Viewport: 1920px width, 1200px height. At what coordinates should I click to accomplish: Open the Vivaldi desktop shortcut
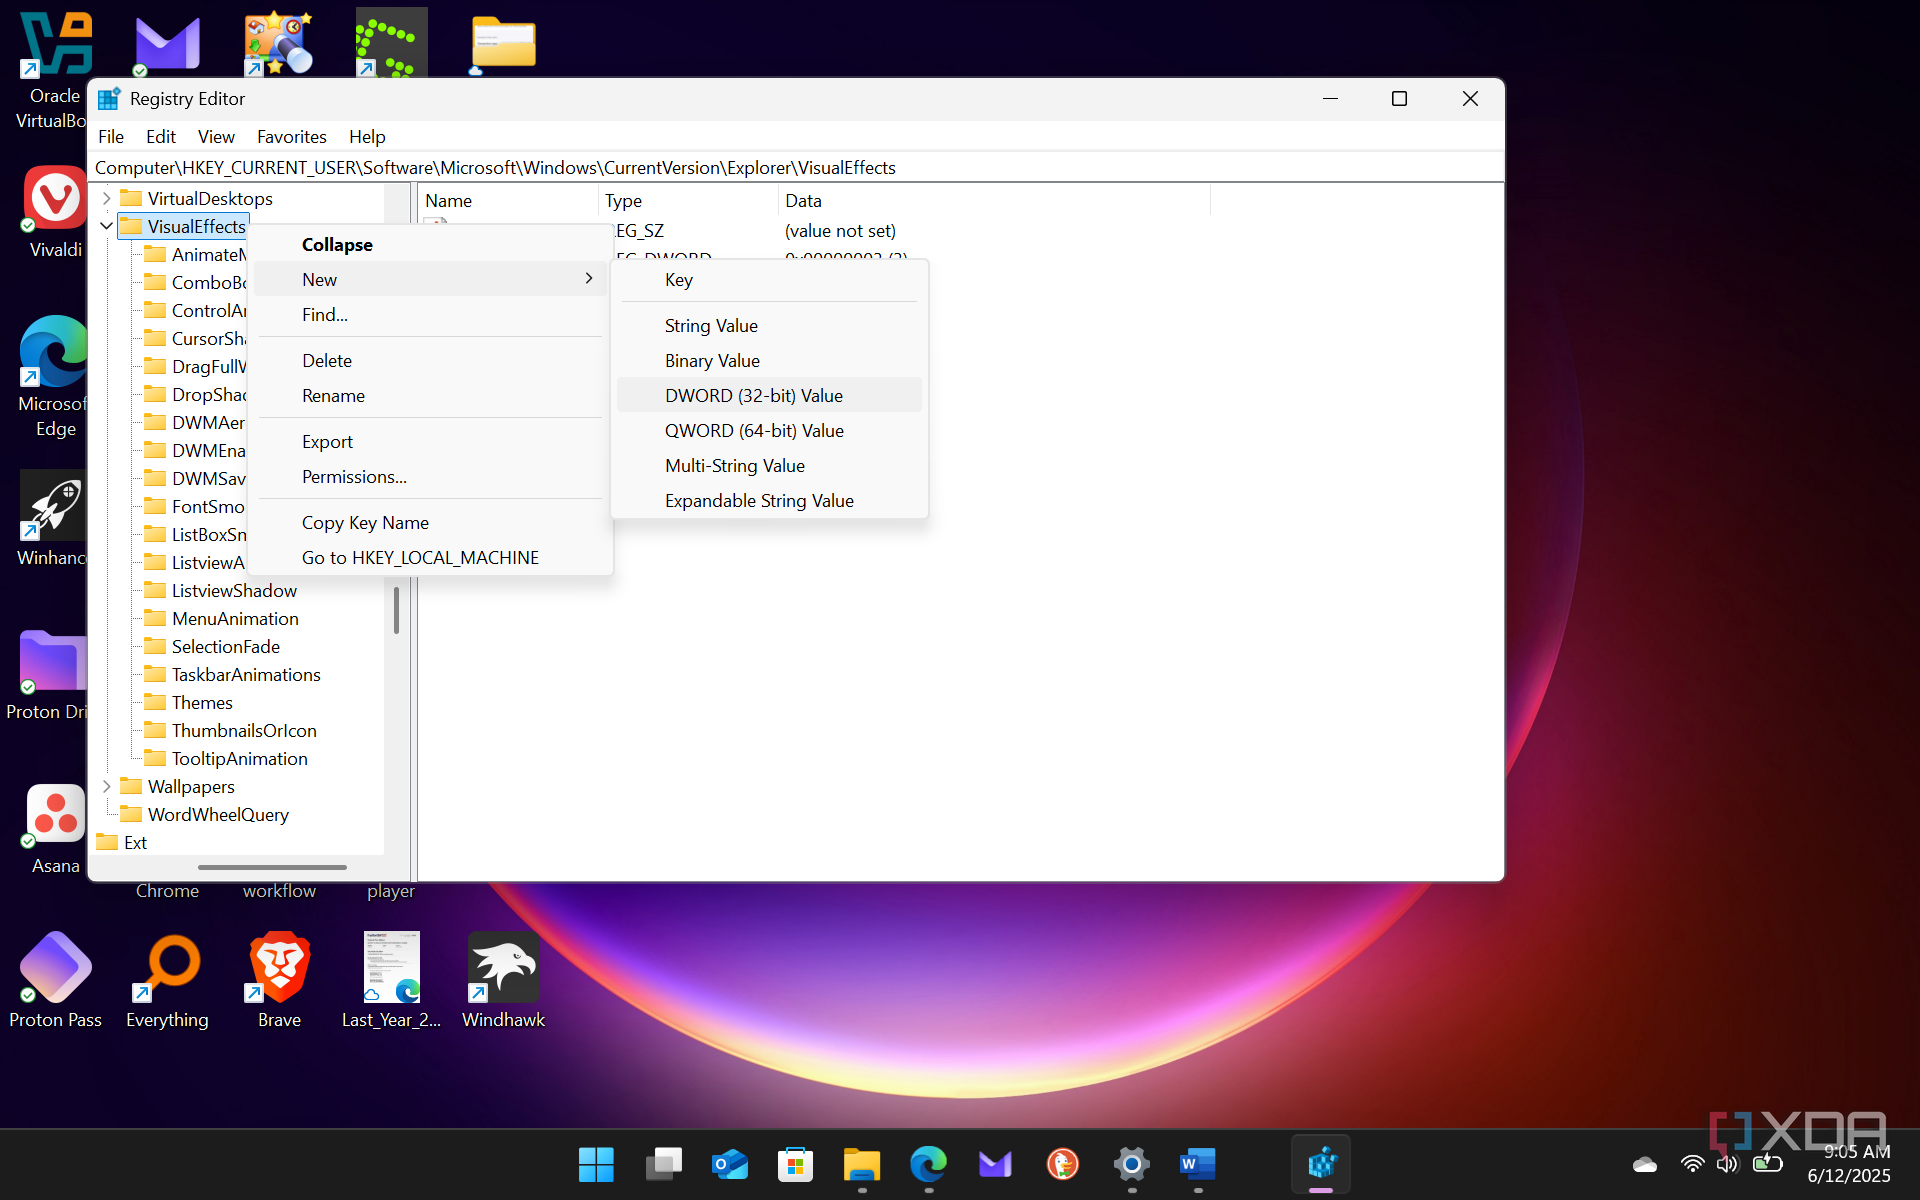tap(55, 212)
